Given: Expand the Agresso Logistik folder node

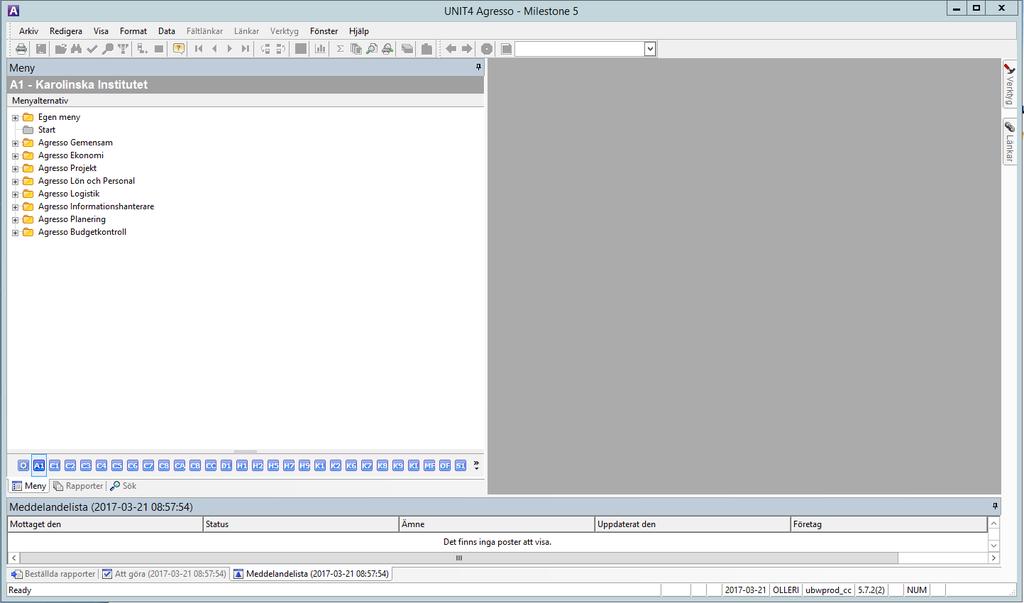Looking at the screenshot, I should tap(15, 194).
